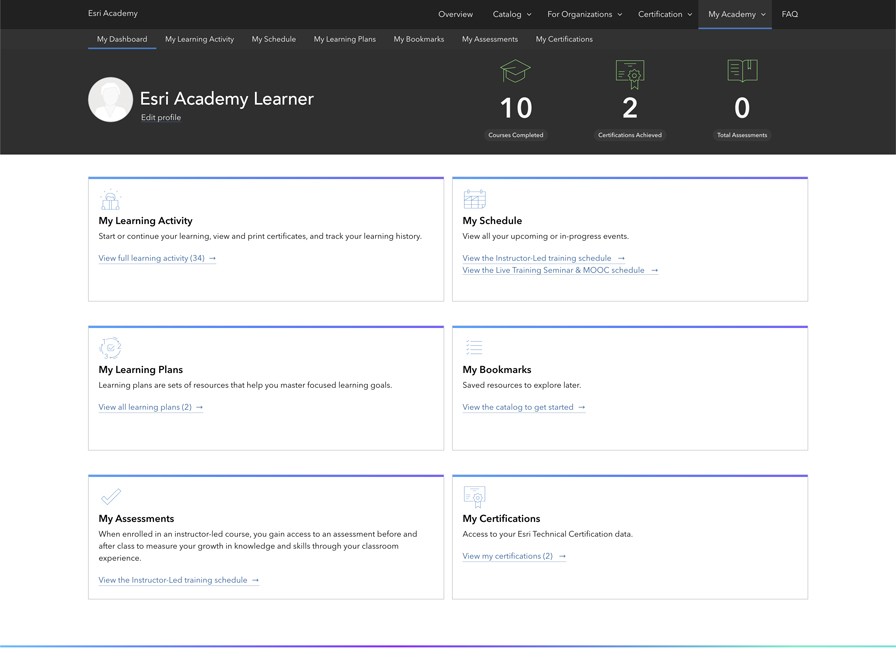Click the learner profile avatar picture
This screenshot has height=648, width=896.
point(110,99)
